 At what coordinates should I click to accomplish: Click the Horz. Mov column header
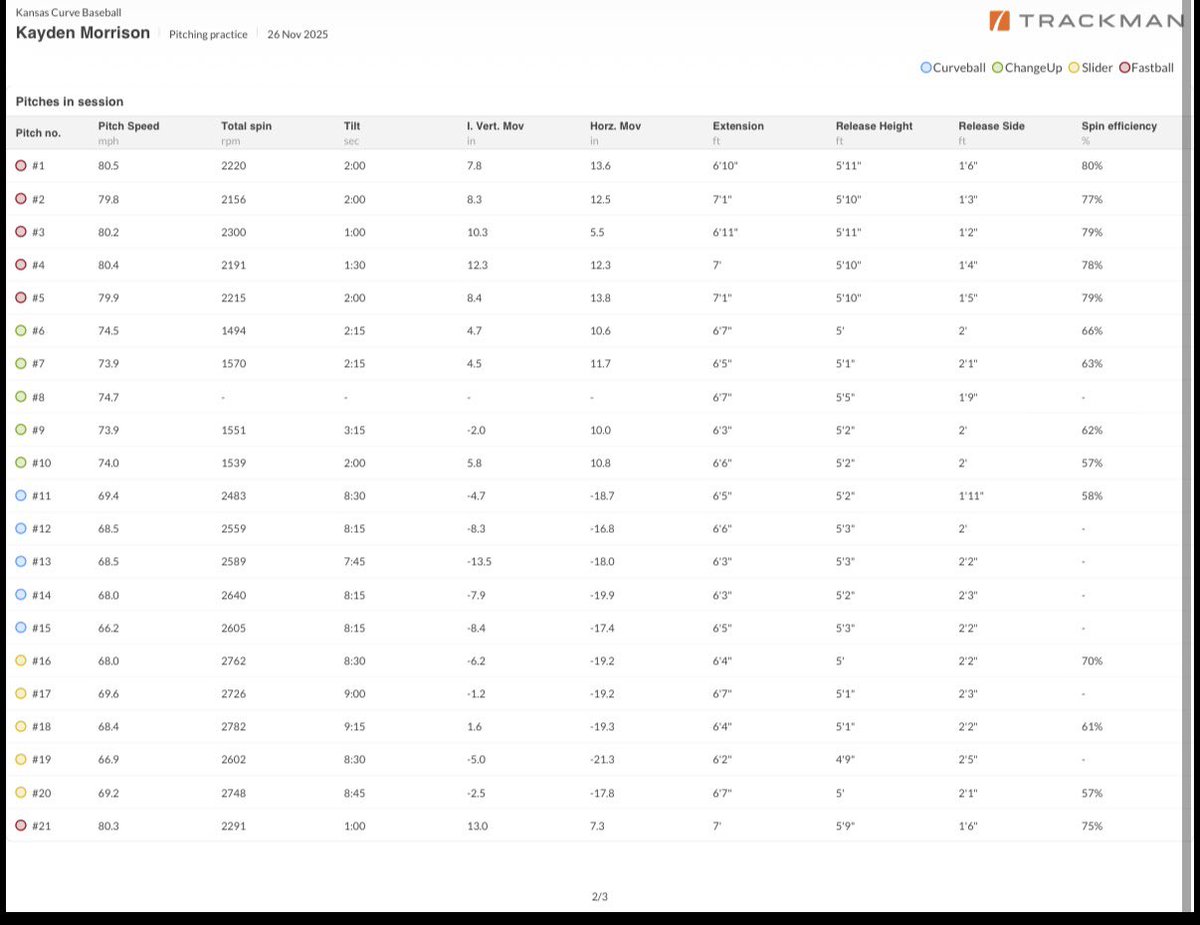click(x=616, y=126)
